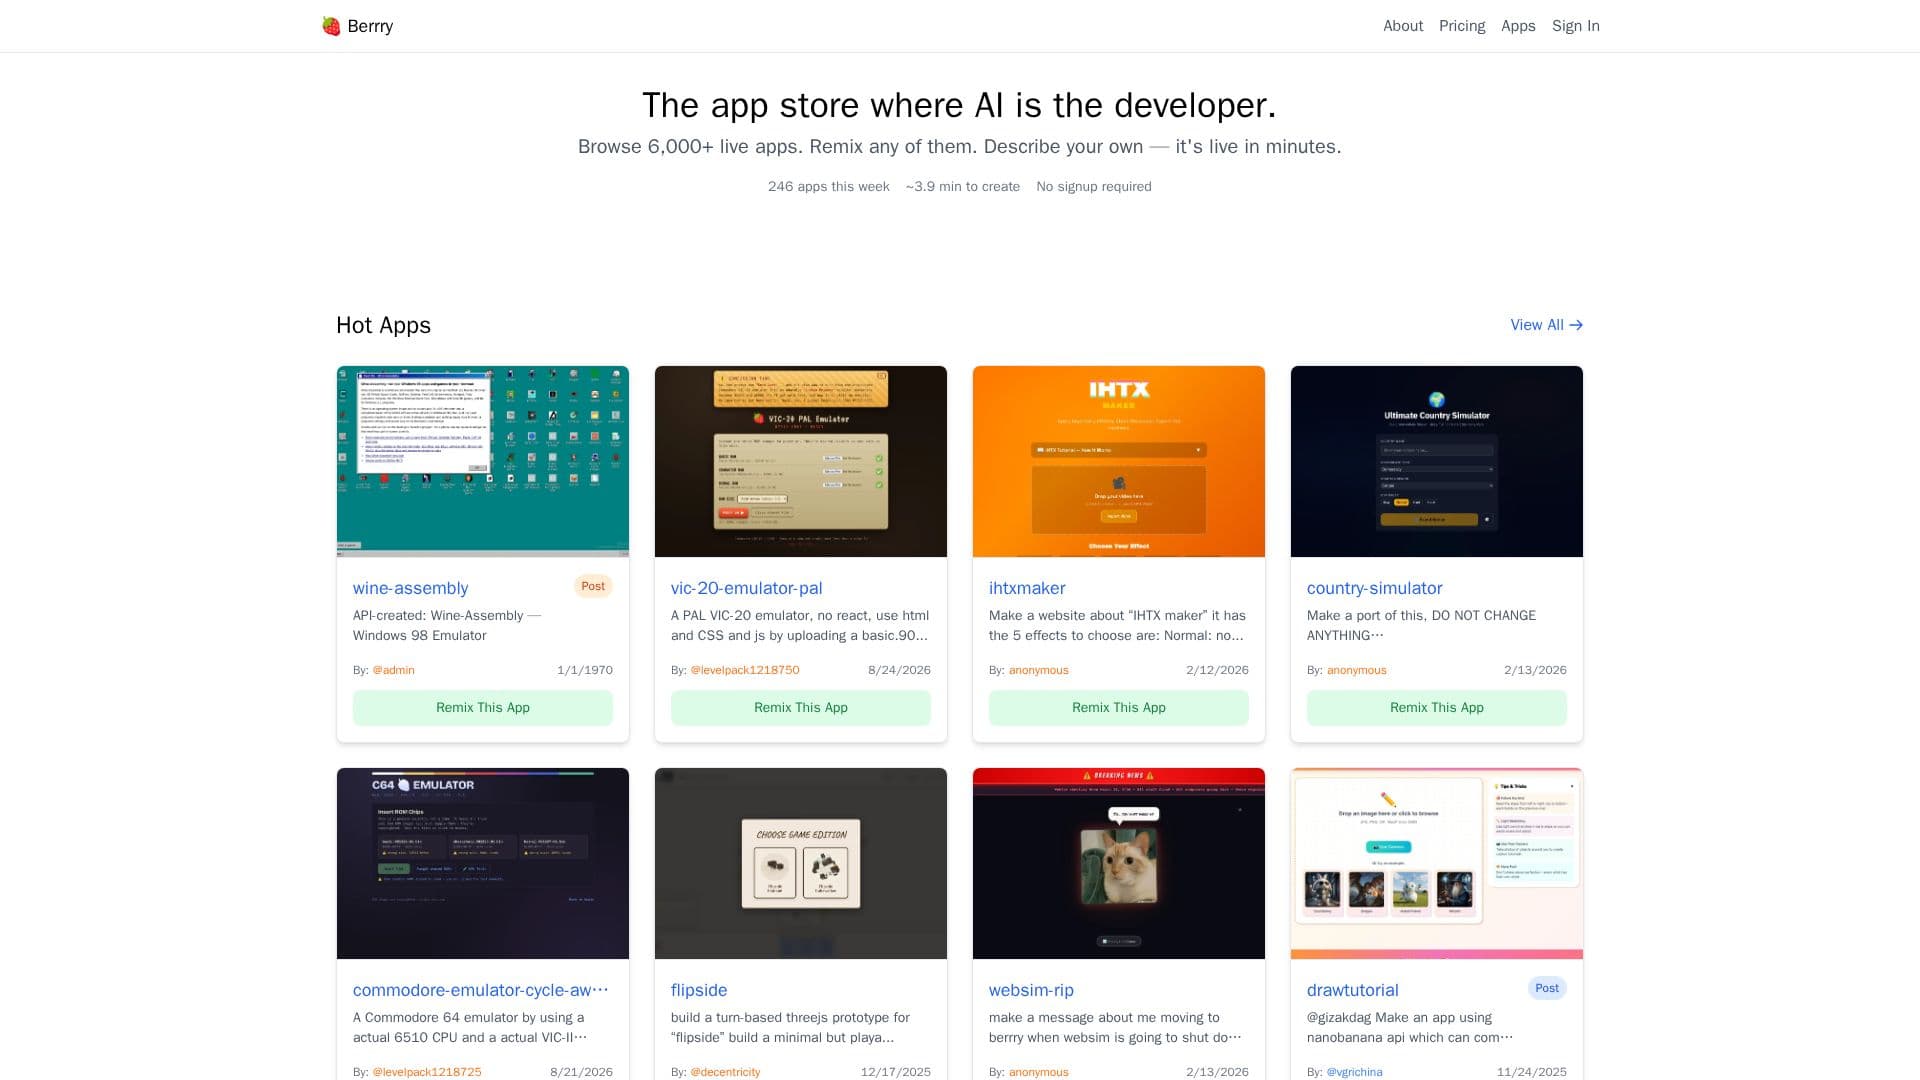1920x1080 pixels.
Task: View @vgrichina author profile
Action: pos(1354,1072)
